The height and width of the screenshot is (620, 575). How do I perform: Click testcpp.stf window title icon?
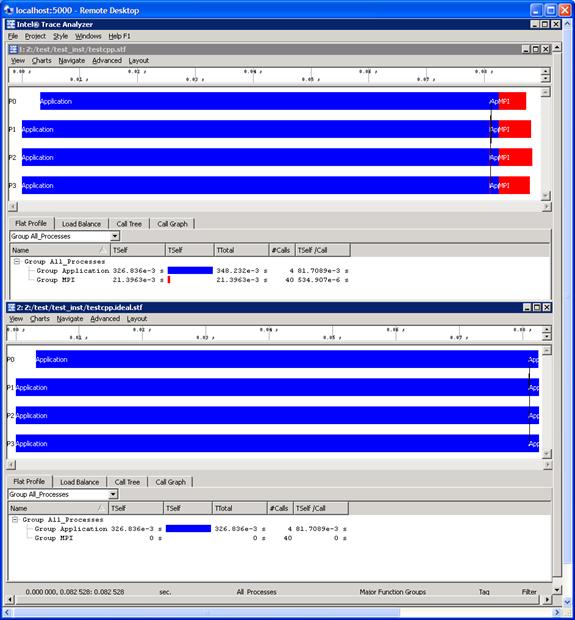point(13,49)
